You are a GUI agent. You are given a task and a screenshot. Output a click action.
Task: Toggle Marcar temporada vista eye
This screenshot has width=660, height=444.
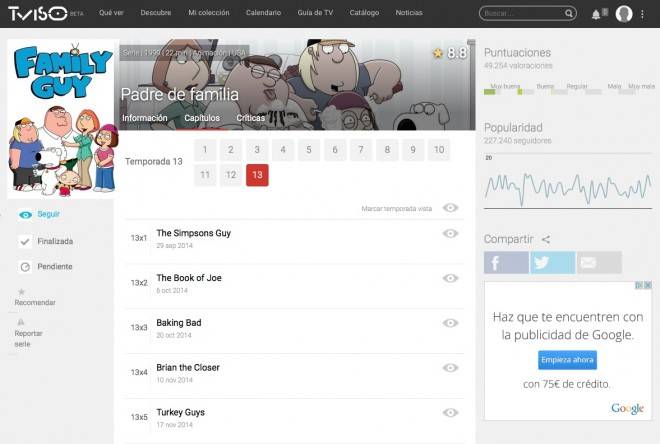pyautogui.click(x=450, y=208)
